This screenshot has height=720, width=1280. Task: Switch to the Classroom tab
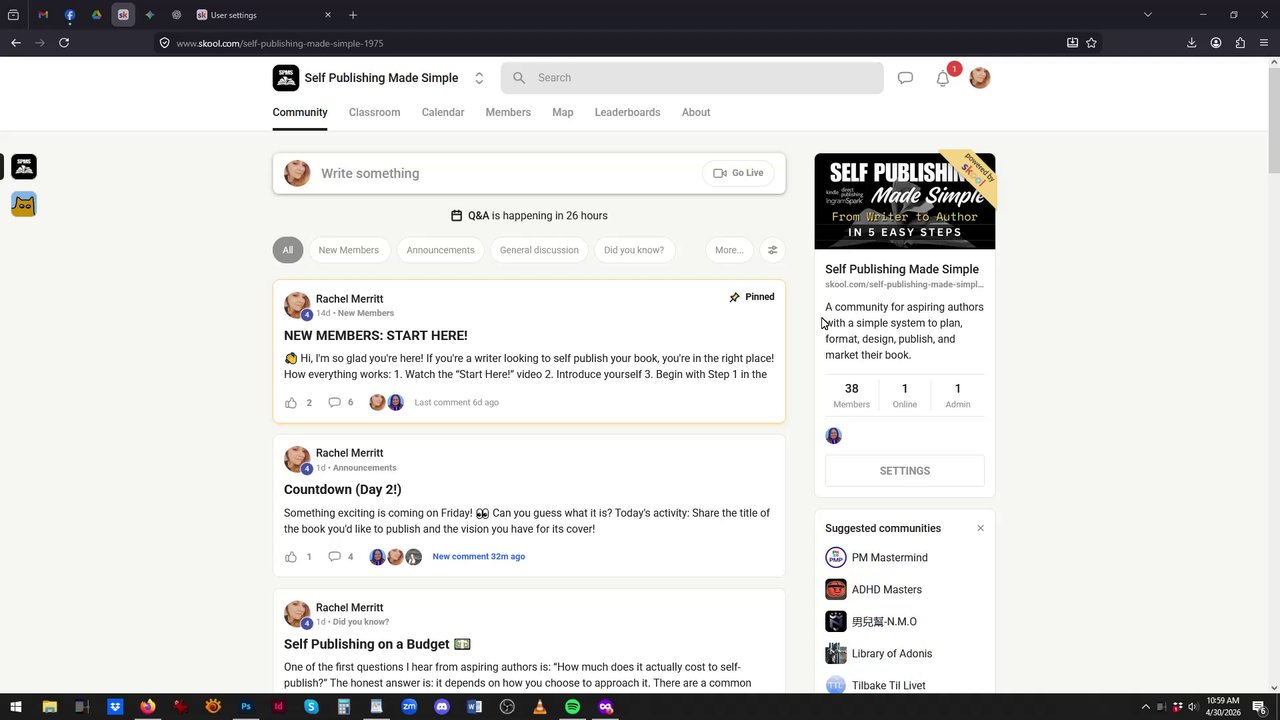(374, 112)
